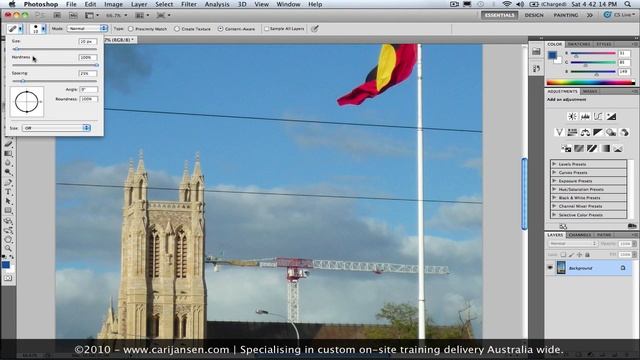Select the Blur tool in the toolbox
Viewport: 640px width, 360px height.
coord(8,163)
